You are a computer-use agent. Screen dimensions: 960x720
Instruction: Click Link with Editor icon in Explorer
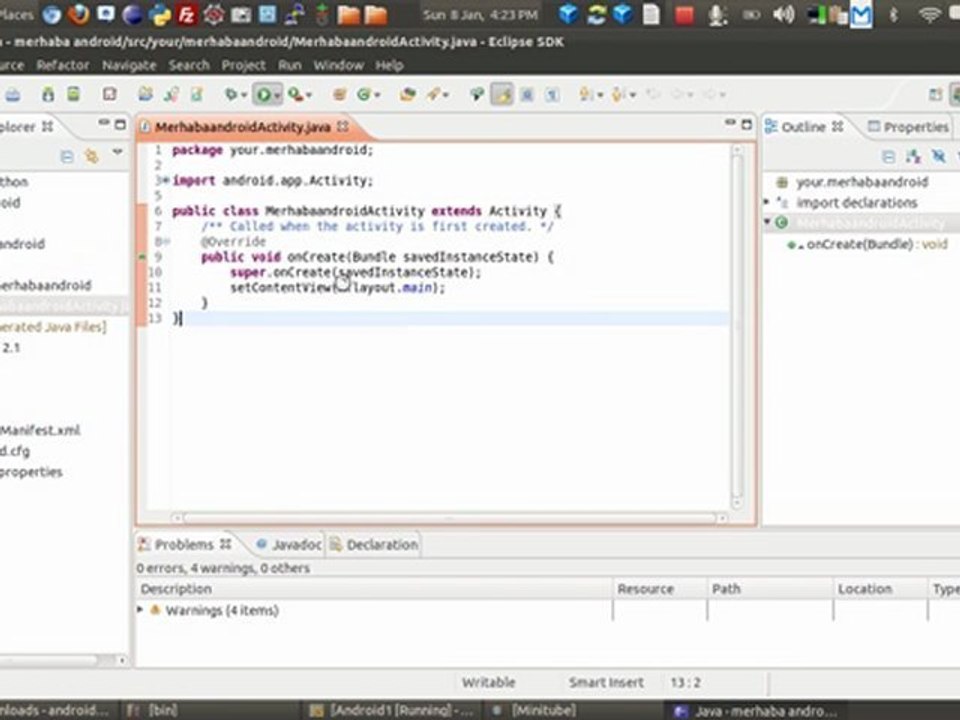point(92,156)
